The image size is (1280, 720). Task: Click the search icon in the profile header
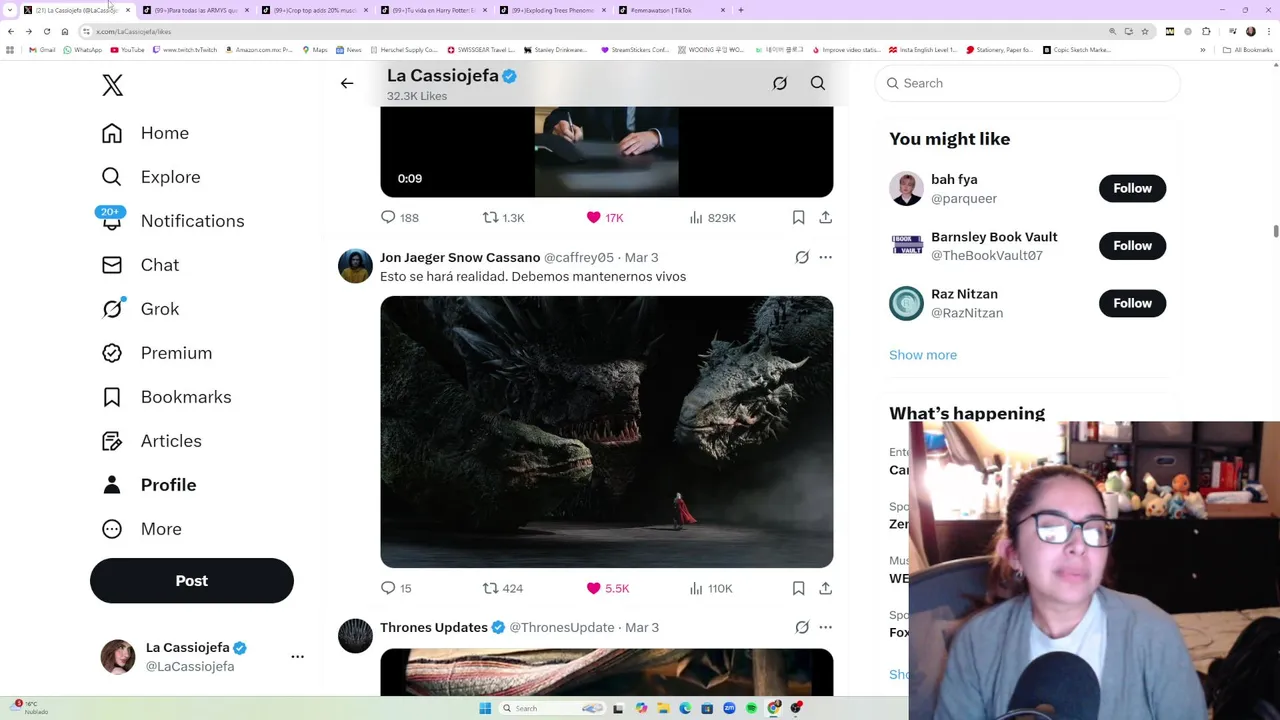[818, 84]
